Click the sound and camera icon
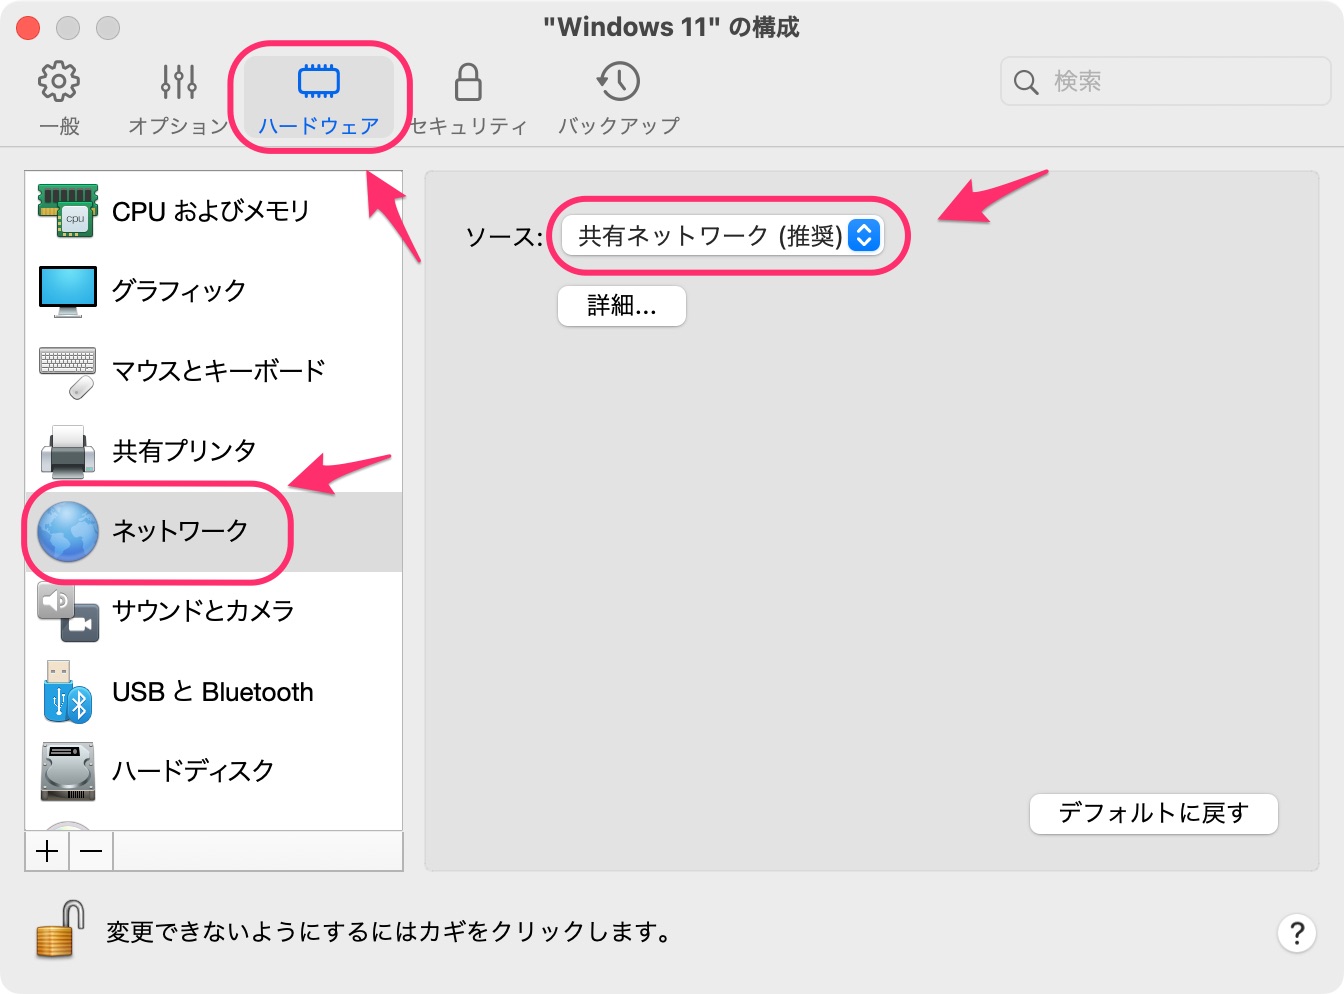The image size is (1344, 994). point(68,612)
